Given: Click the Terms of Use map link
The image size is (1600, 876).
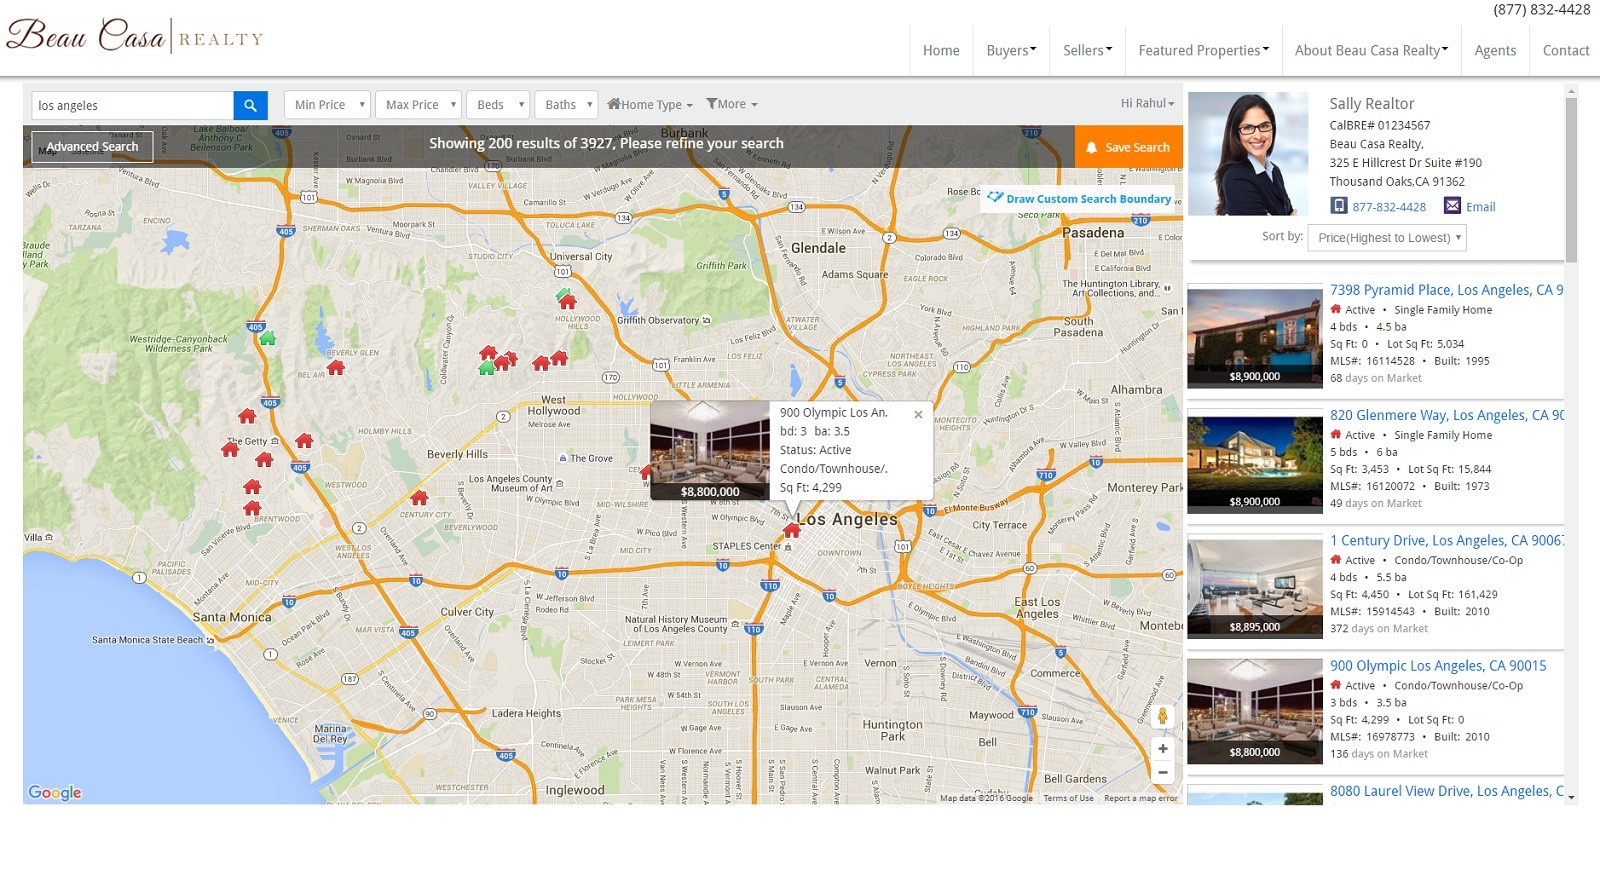Looking at the screenshot, I should click(x=1068, y=798).
